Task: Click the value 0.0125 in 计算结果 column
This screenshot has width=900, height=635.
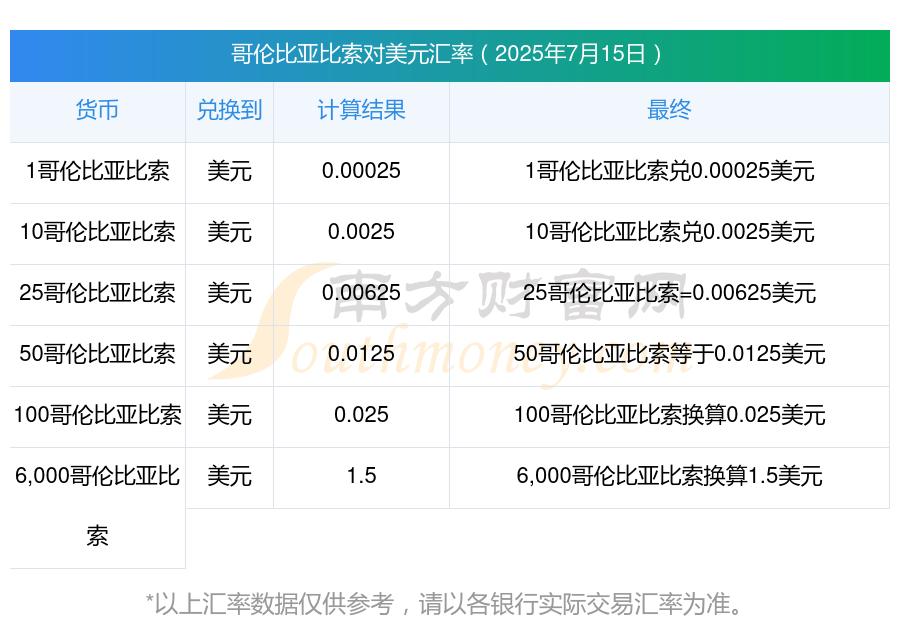Action: tap(362, 354)
